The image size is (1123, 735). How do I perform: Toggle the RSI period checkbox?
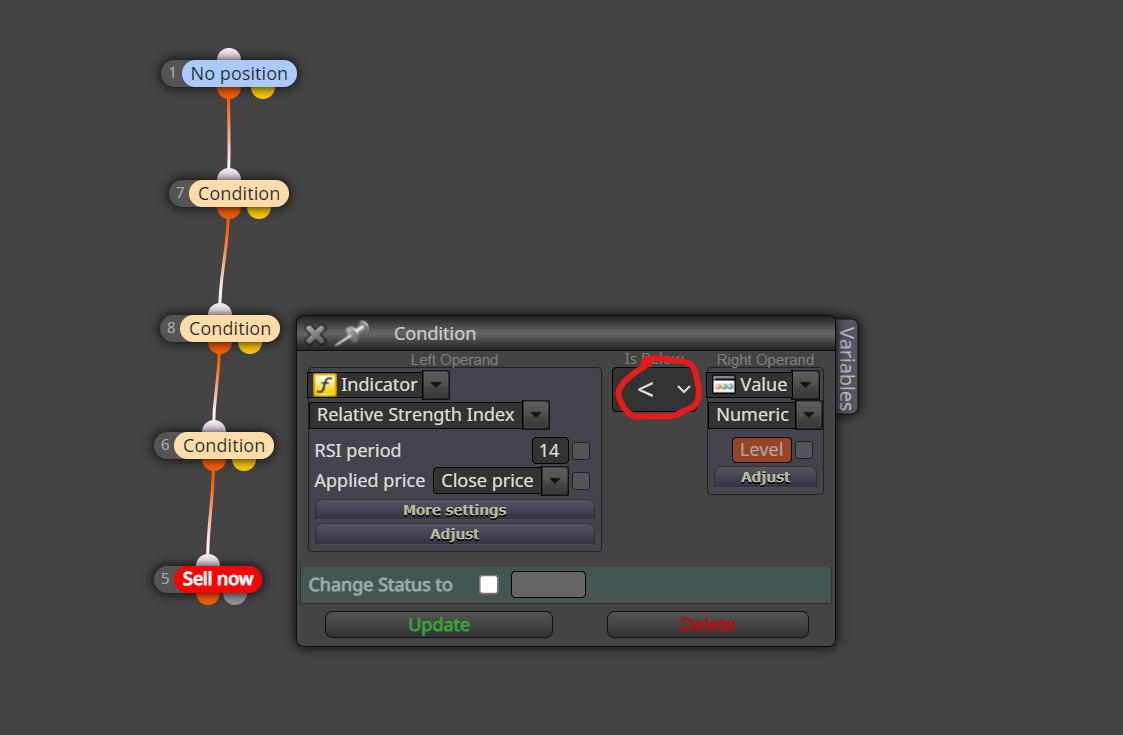[x=581, y=451]
